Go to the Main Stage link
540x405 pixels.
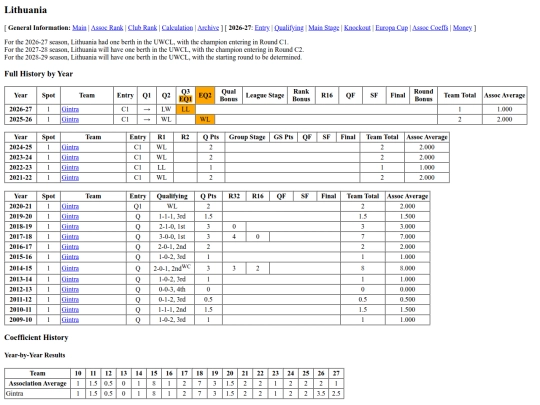[x=323, y=28]
